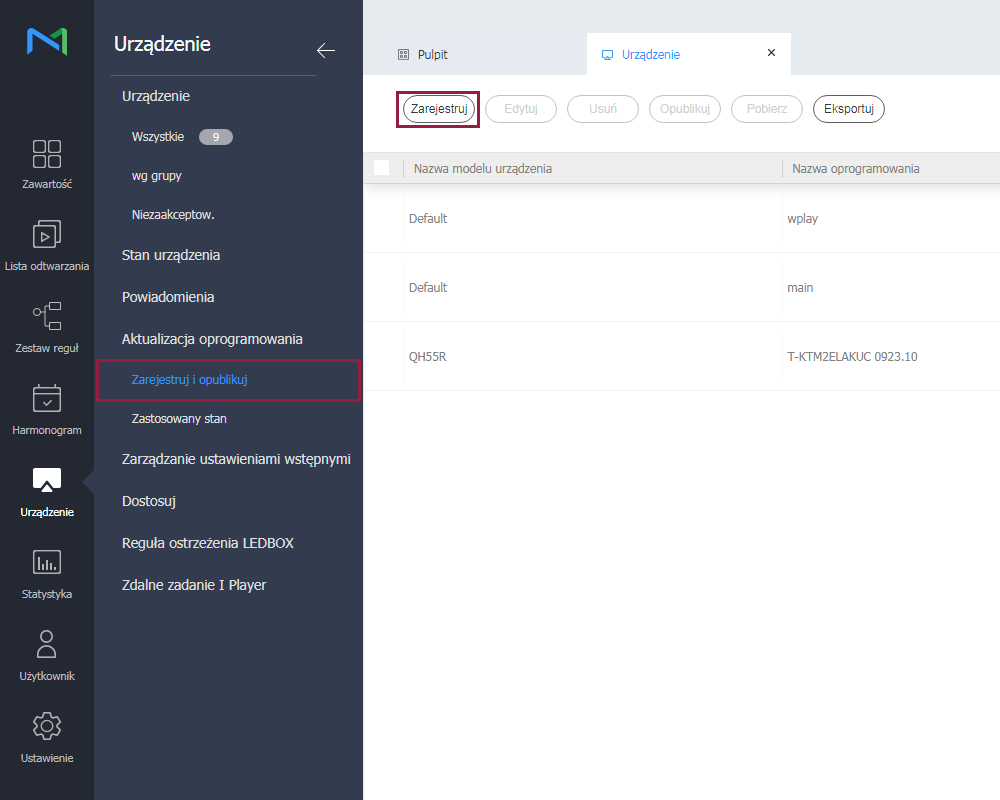
Task: Open Zastosowany stan submenu item
Action: 179,419
